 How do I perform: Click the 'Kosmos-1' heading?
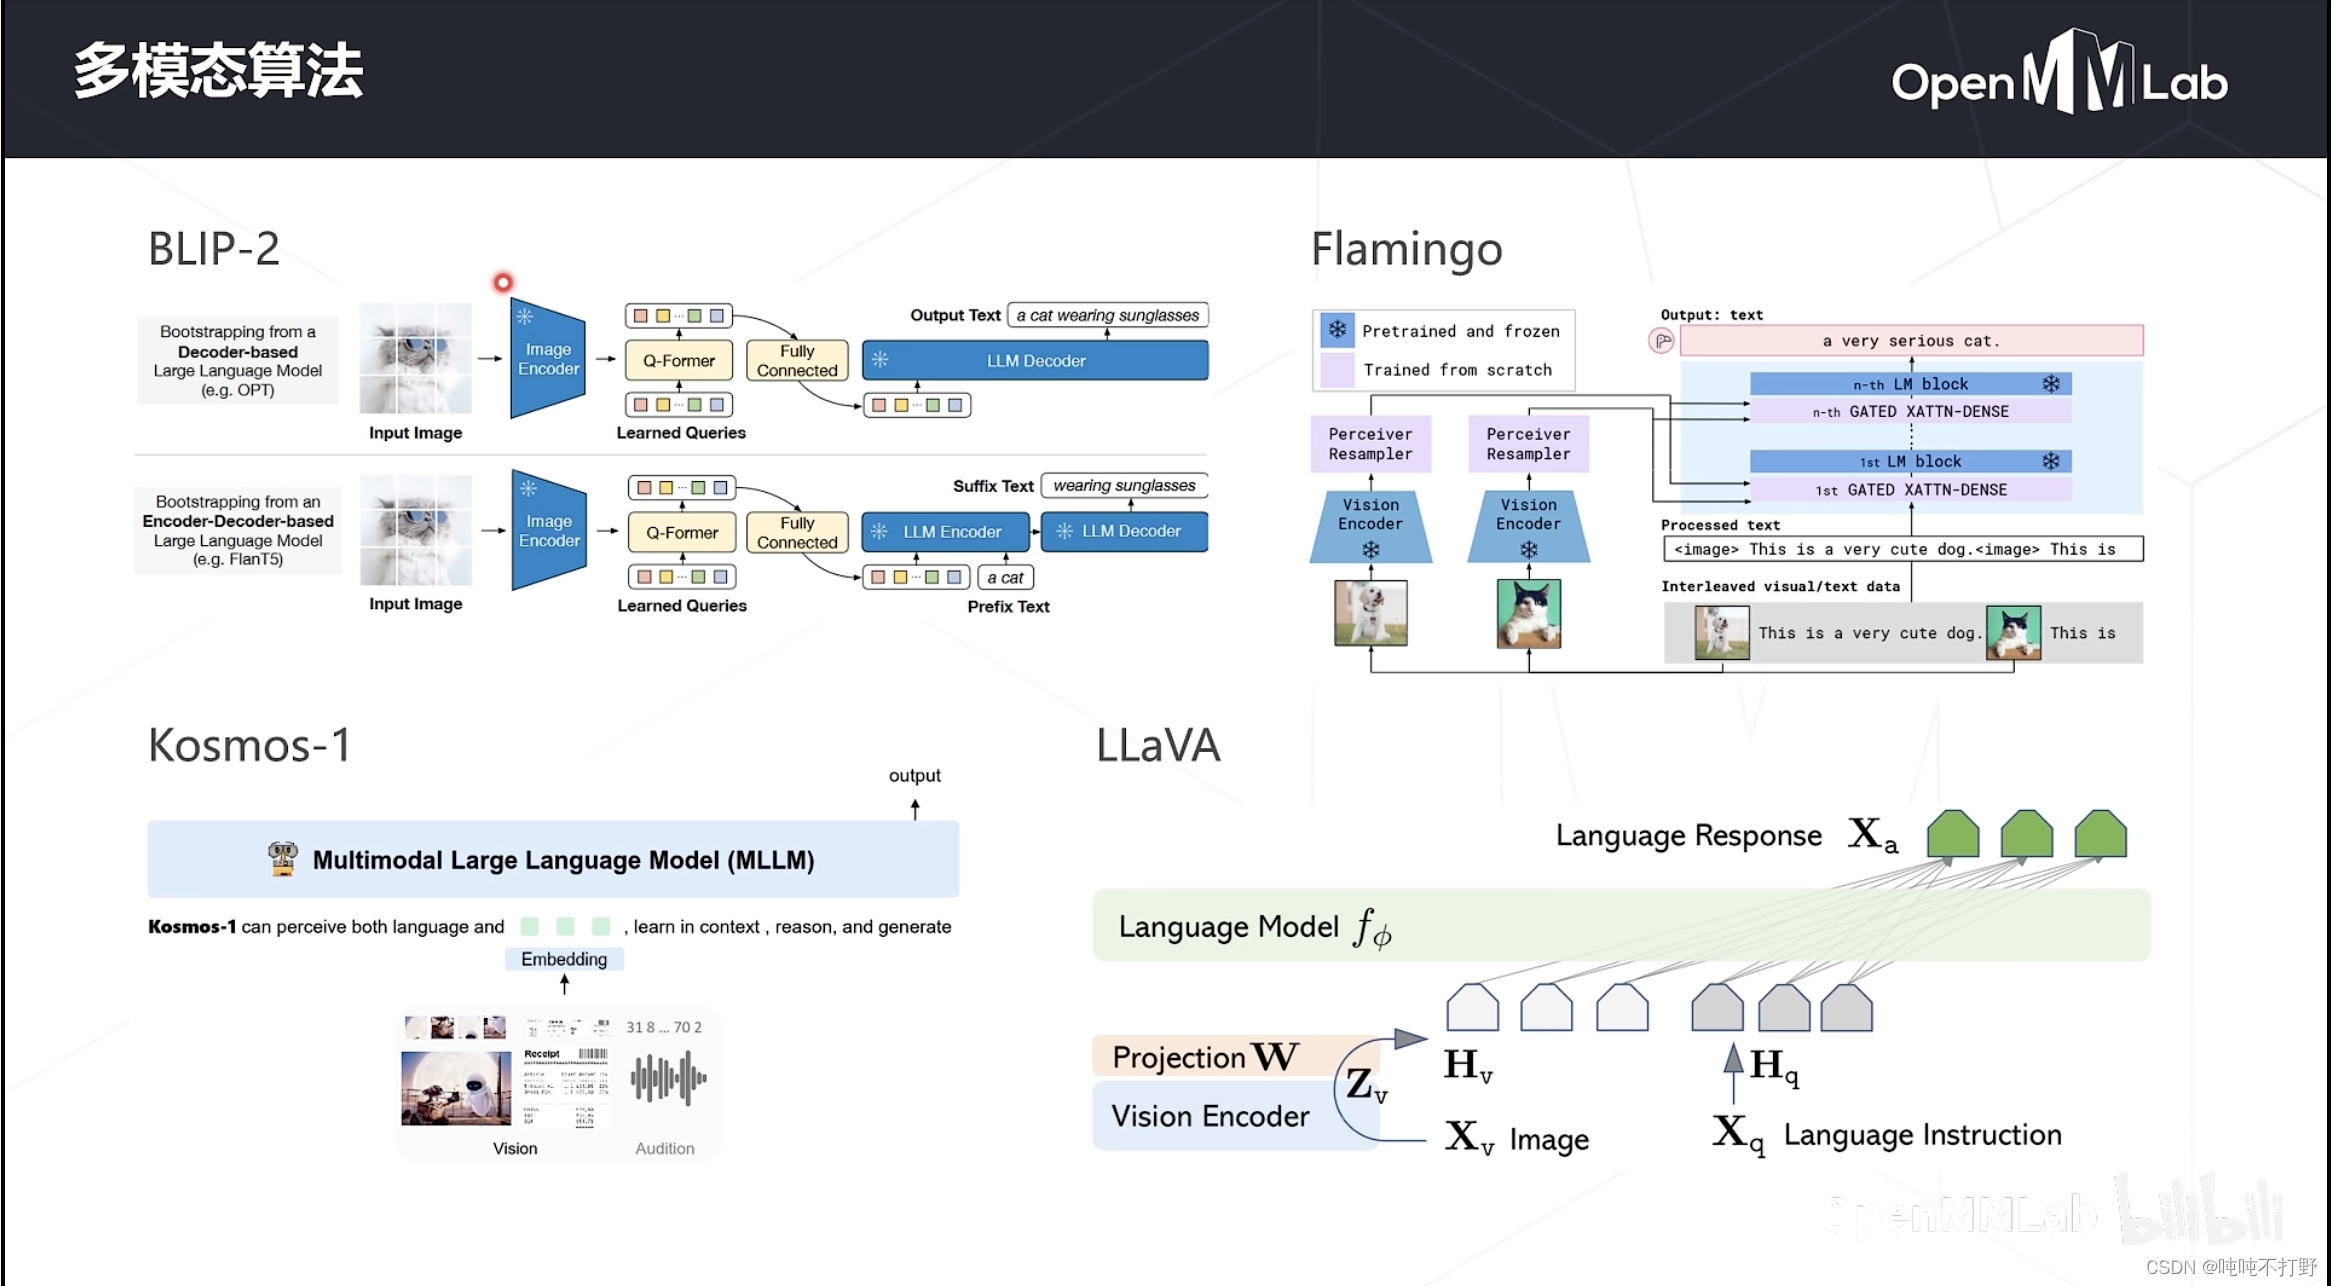pyautogui.click(x=249, y=745)
